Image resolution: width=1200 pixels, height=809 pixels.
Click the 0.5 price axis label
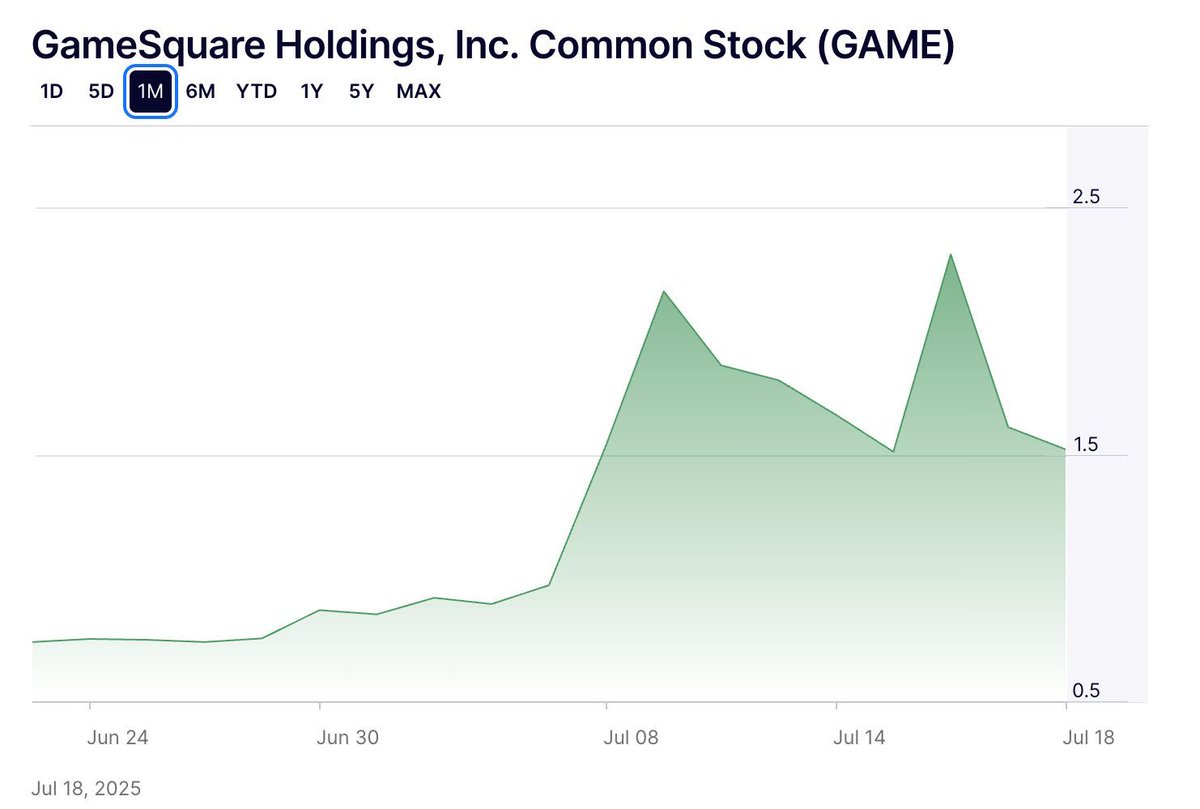coord(1086,691)
